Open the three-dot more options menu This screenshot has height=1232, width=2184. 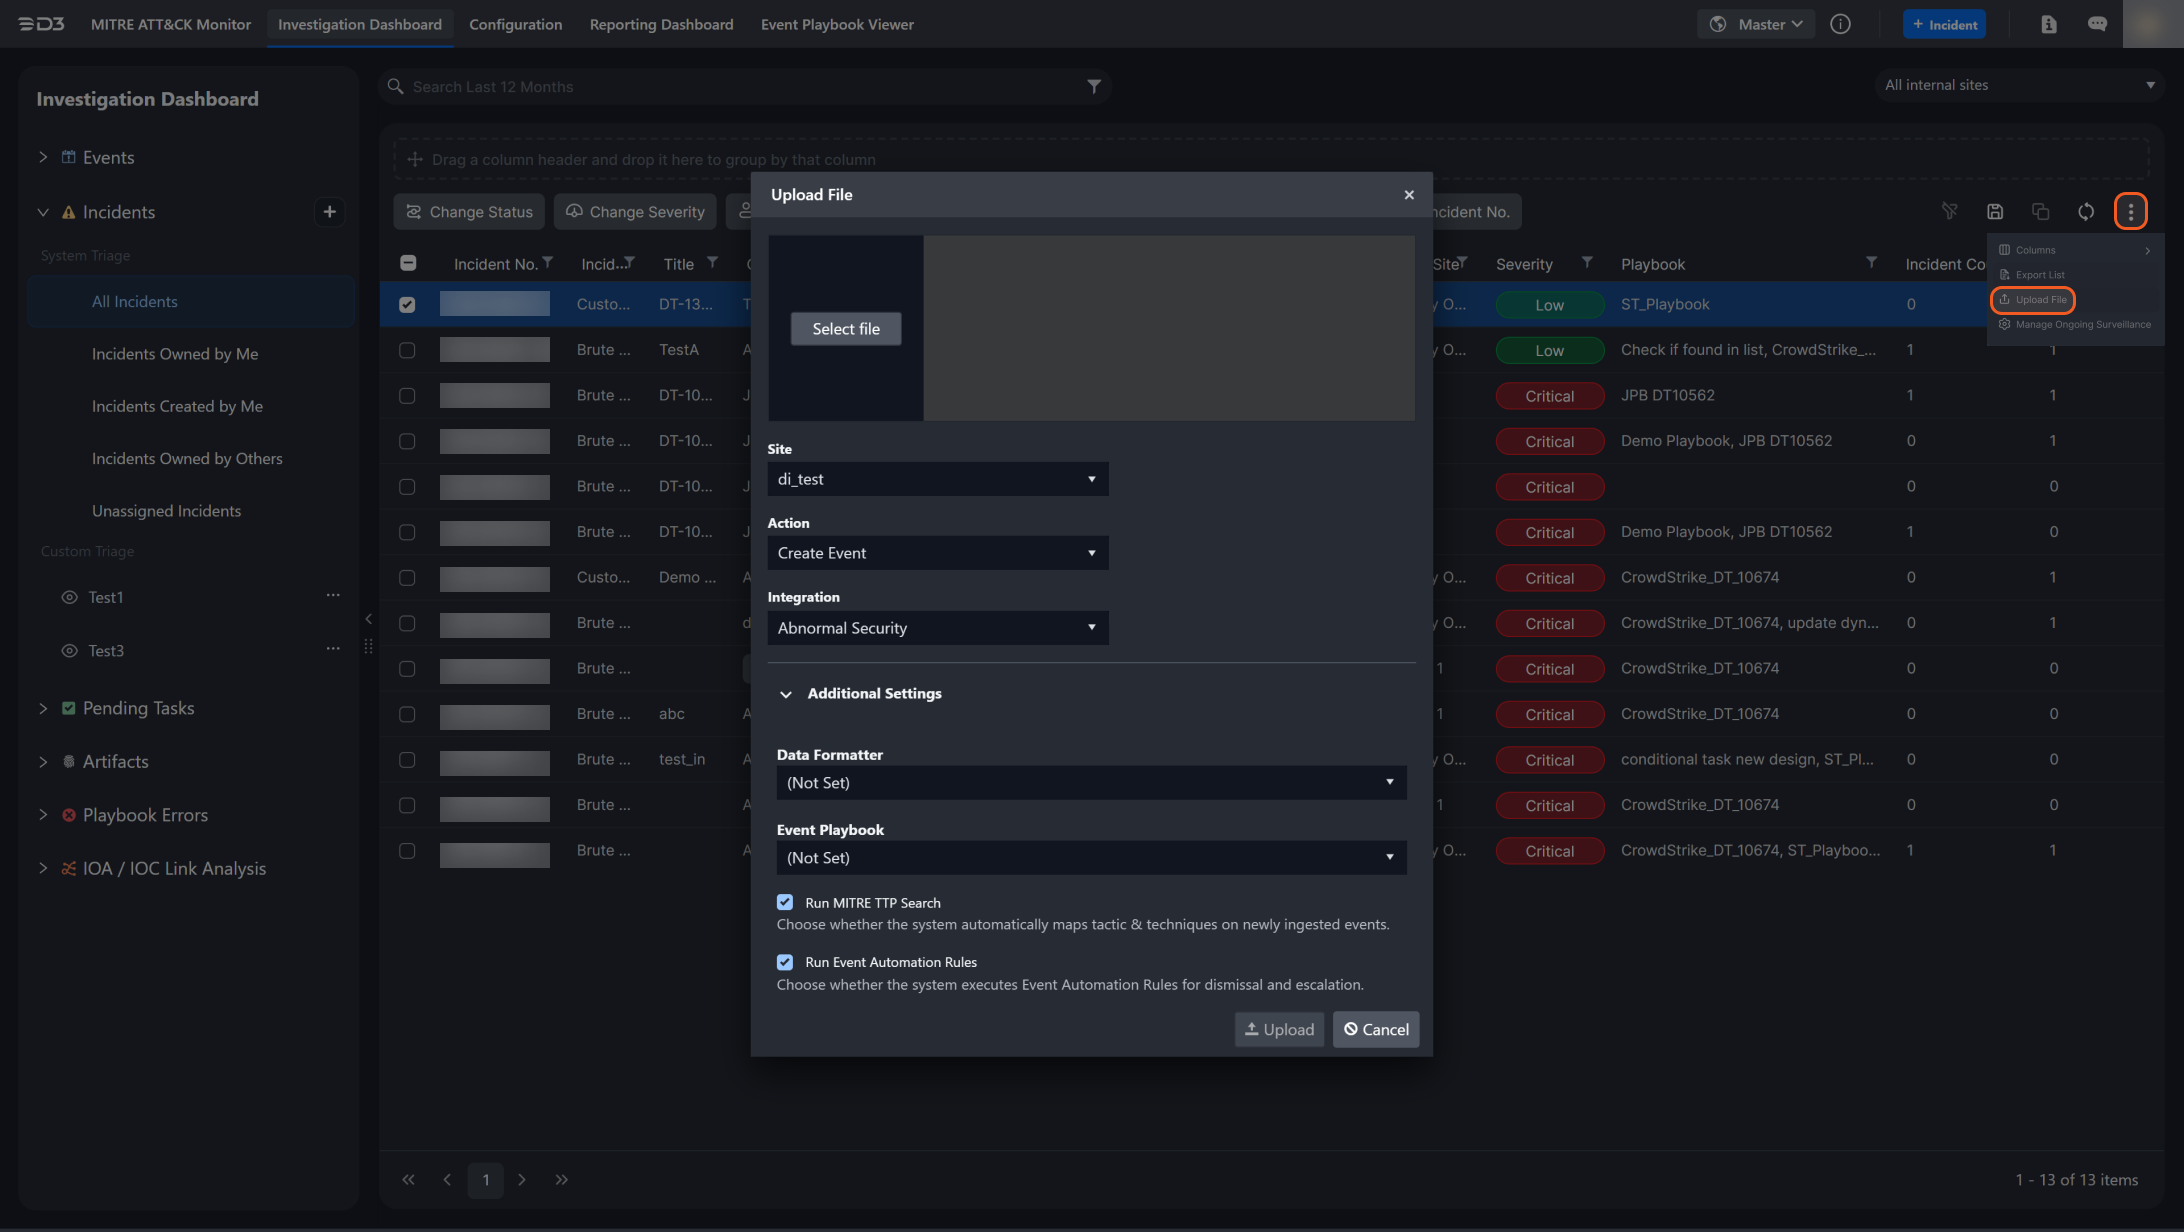[x=2130, y=211]
